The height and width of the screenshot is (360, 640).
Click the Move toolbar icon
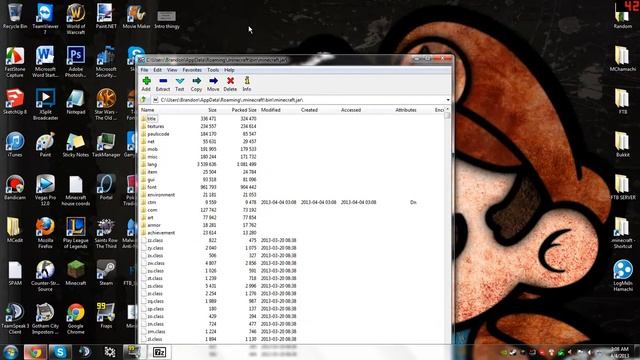click(213, 84)
